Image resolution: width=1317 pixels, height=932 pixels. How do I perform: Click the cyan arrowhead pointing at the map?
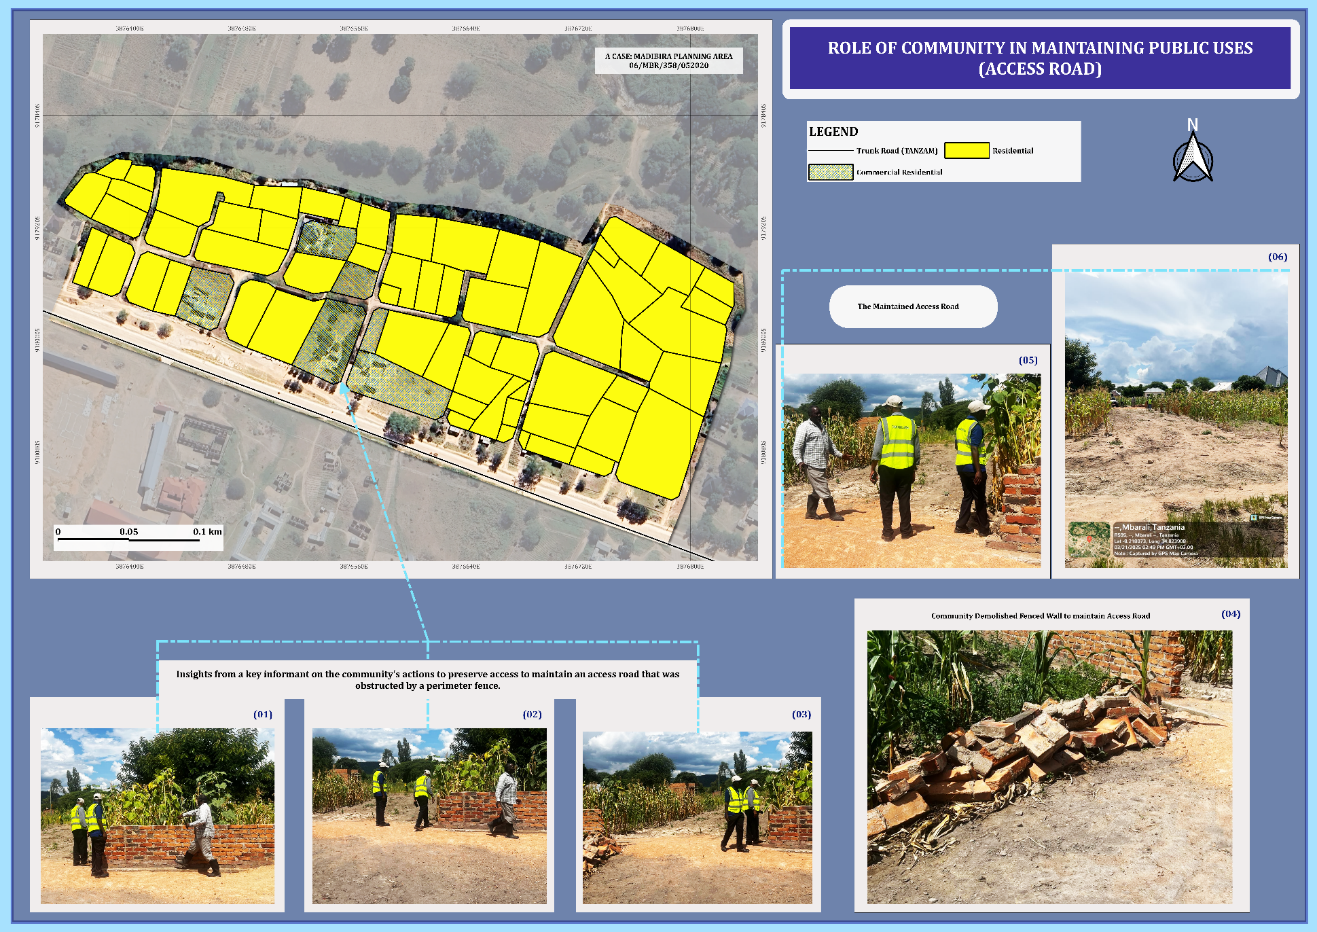click(x=345, y=388)
